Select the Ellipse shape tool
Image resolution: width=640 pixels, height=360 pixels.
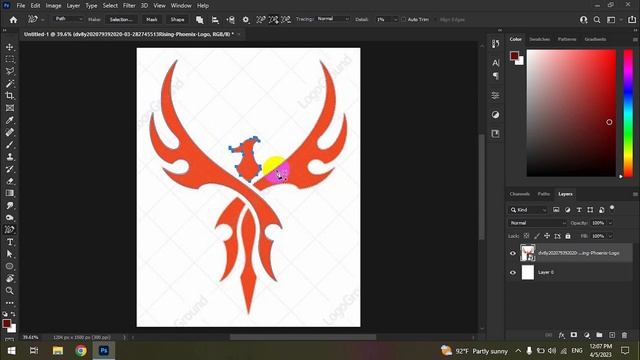9,266
